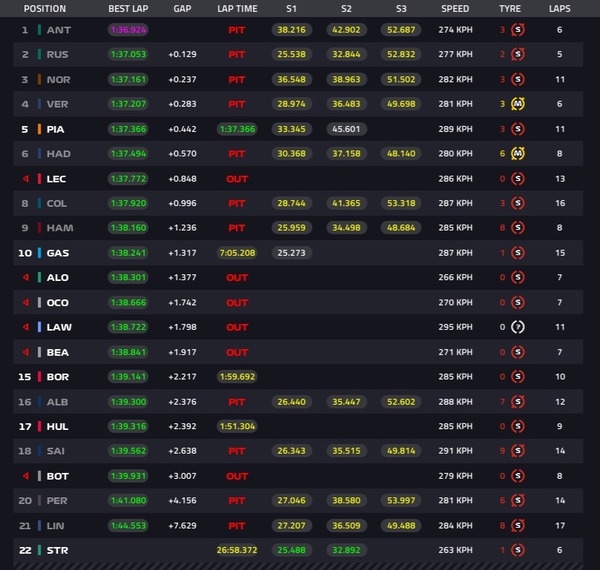Click the soft tyre icon in GAS row
Viewport: 600px width, 570px height.
tap(517, 253)
